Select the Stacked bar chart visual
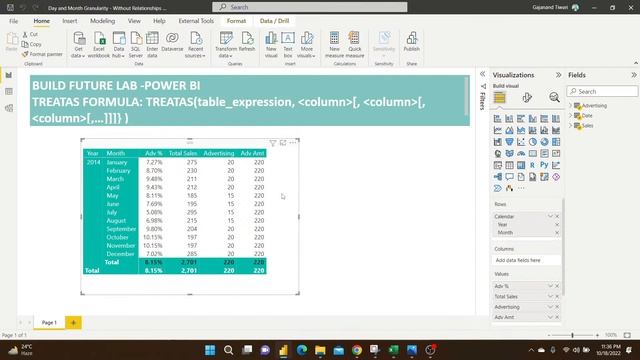 (498, 119)
